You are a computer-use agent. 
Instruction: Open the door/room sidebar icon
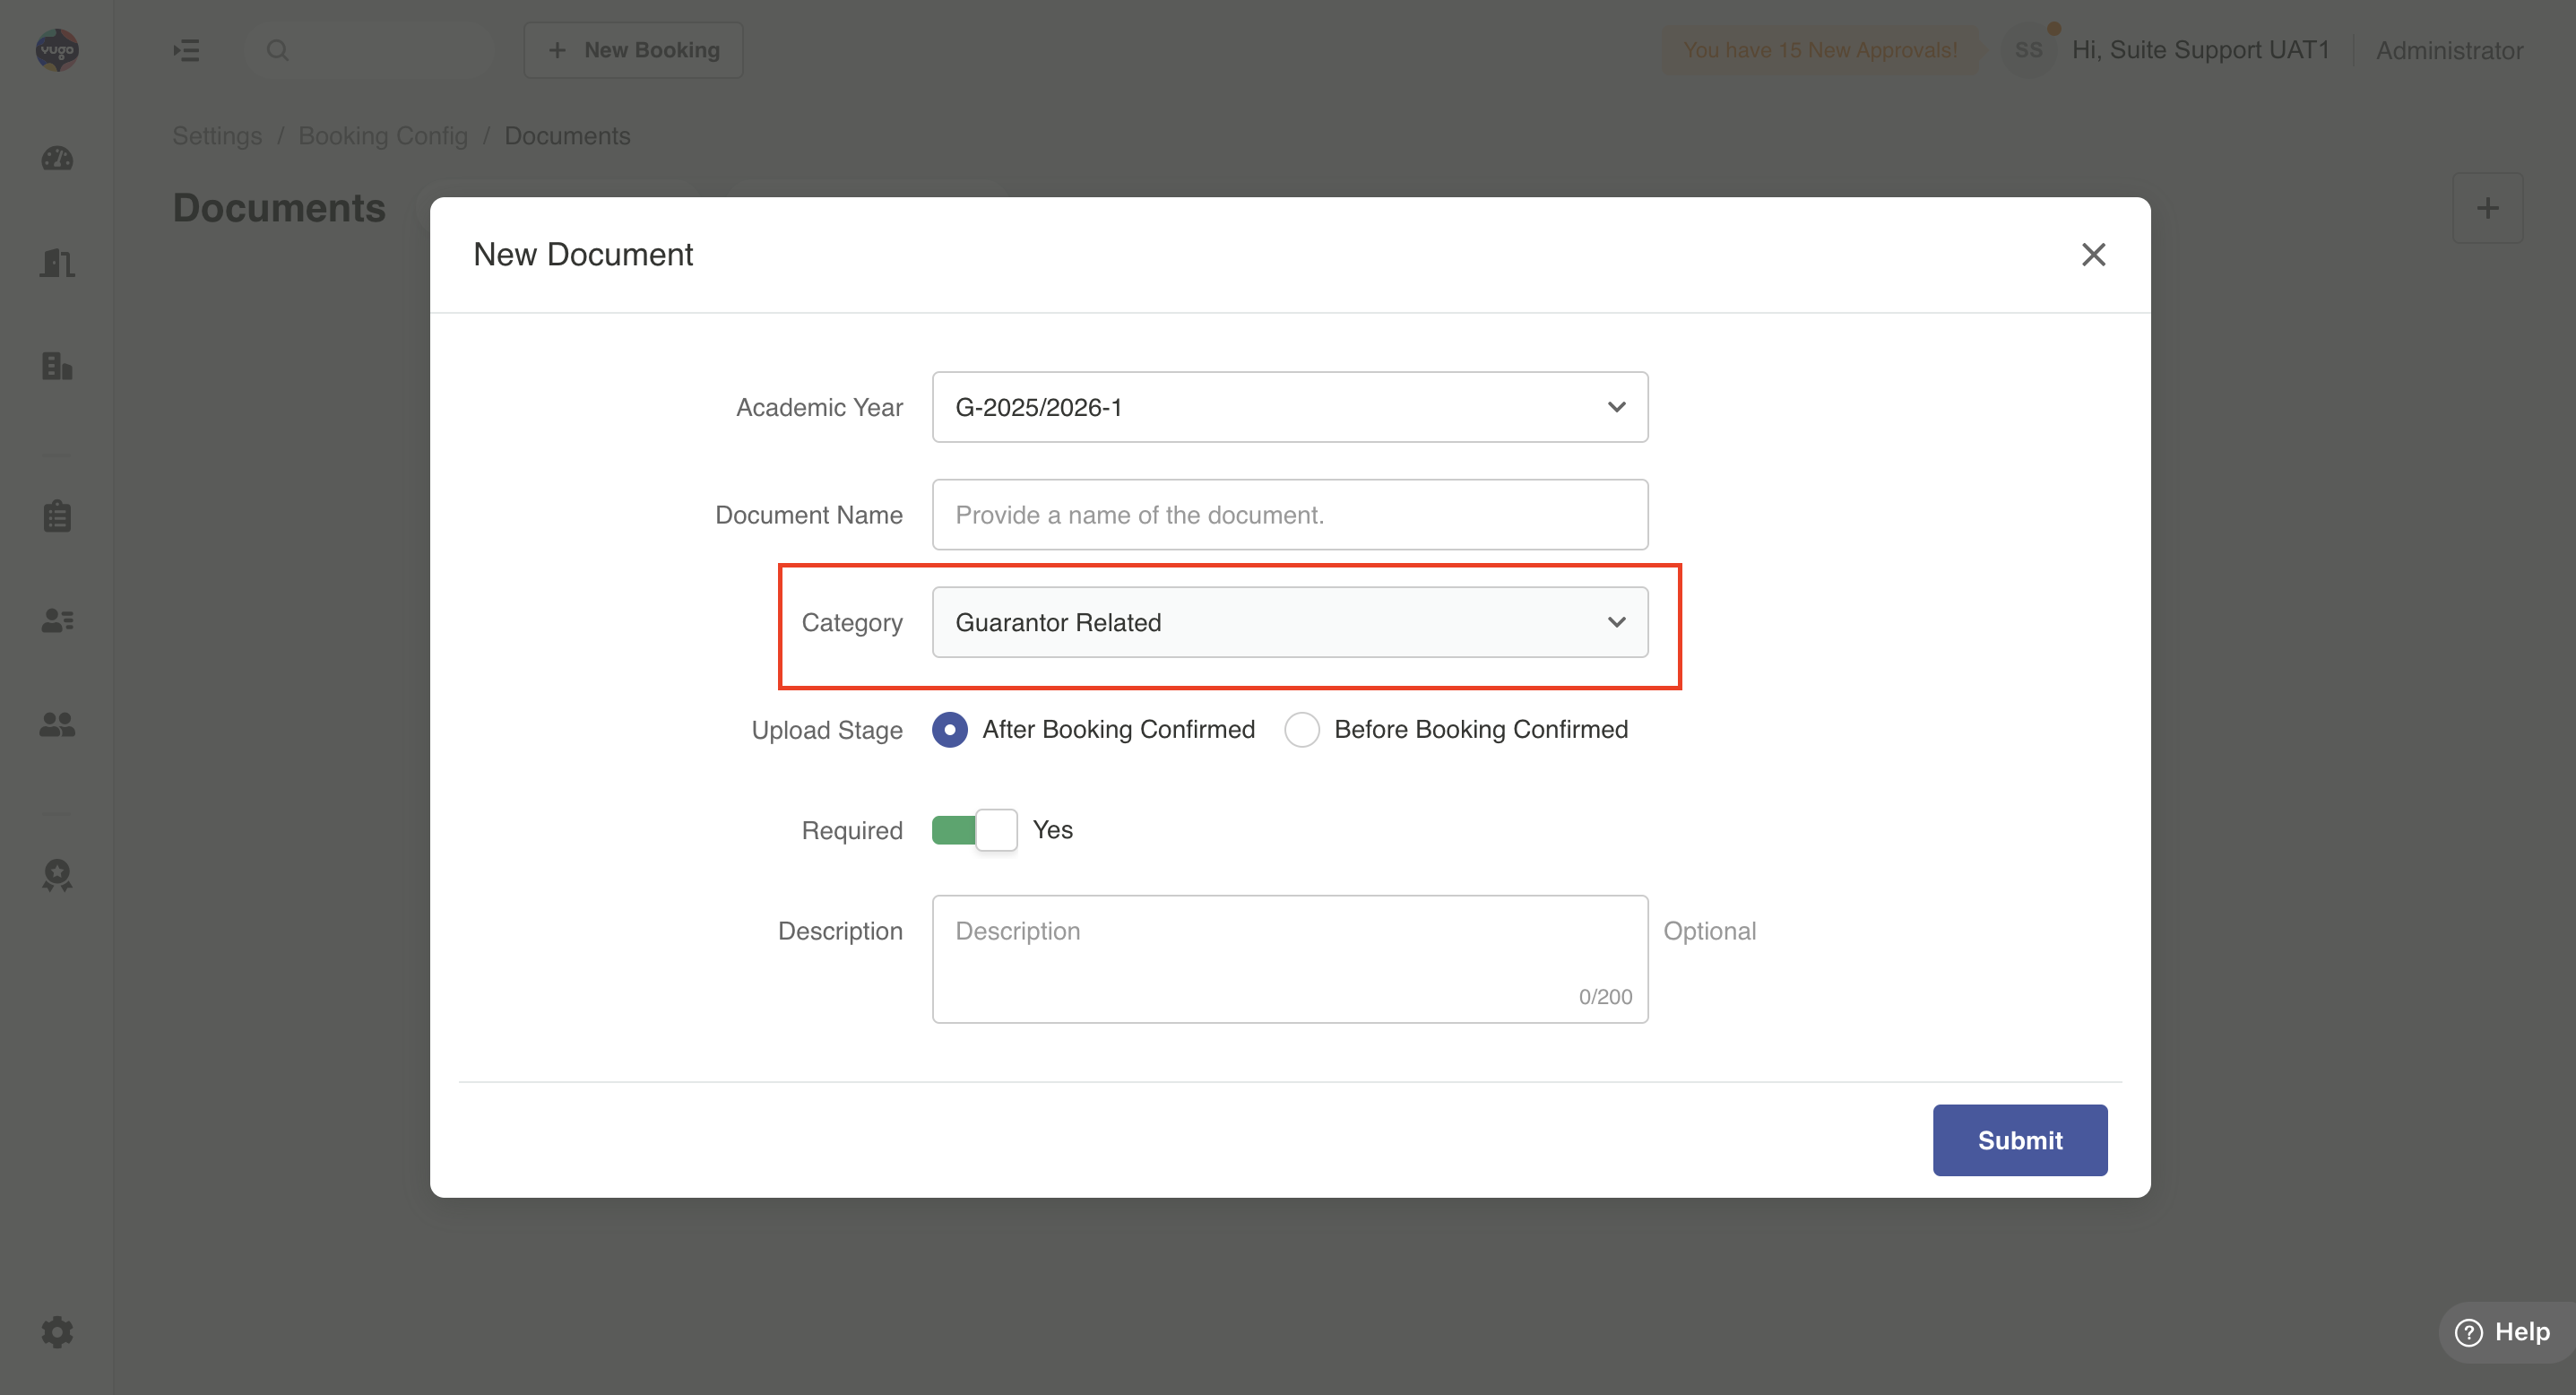(x=57, y=263)
